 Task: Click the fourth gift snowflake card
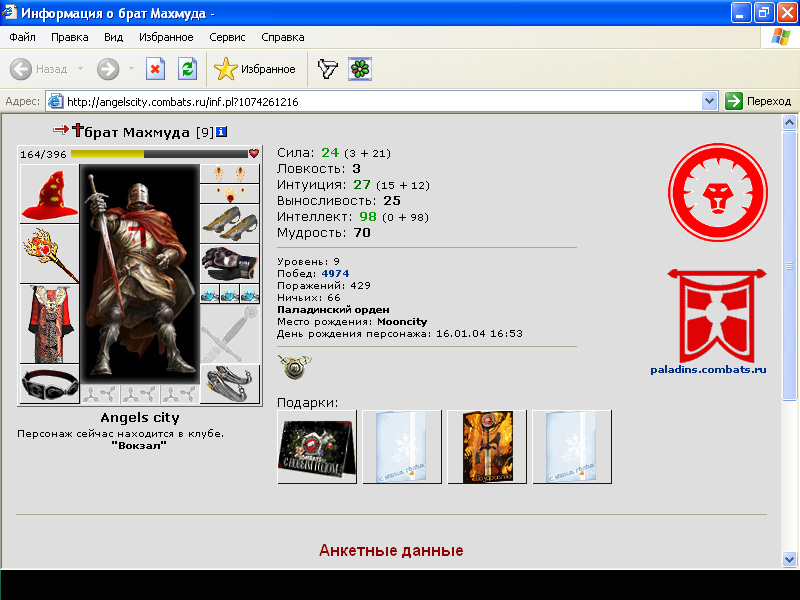(x=572, y=446)
